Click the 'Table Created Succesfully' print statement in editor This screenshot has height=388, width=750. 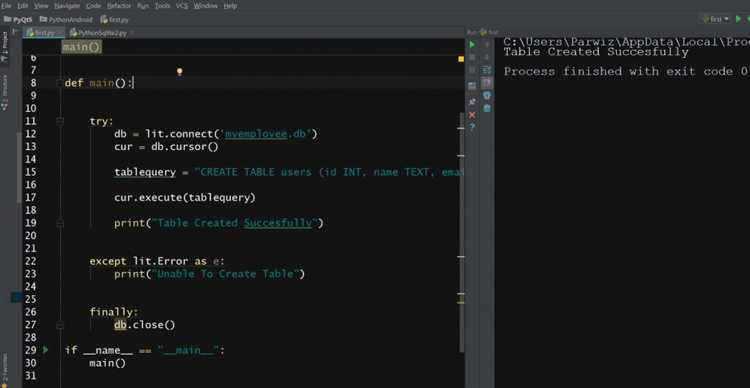tap(219, 223)
